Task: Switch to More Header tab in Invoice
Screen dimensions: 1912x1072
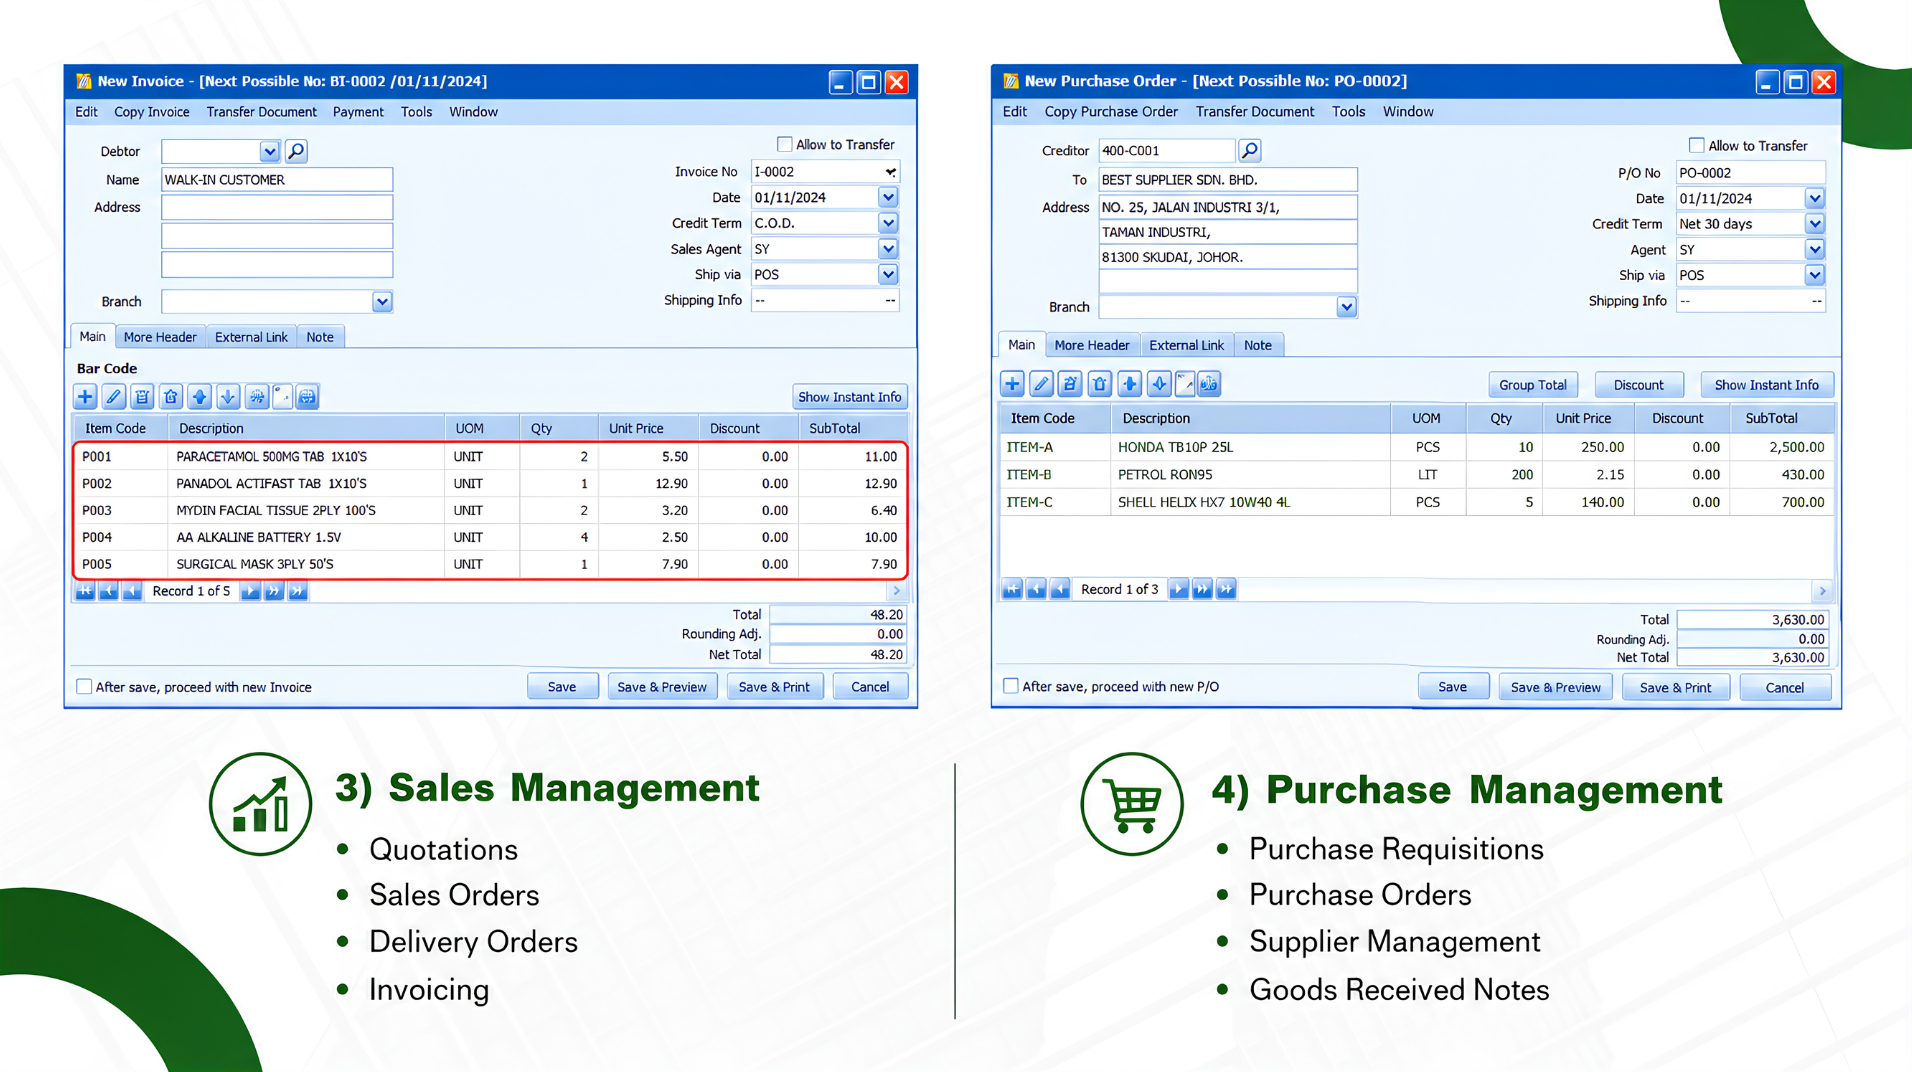Action: [x=160, y=337]
